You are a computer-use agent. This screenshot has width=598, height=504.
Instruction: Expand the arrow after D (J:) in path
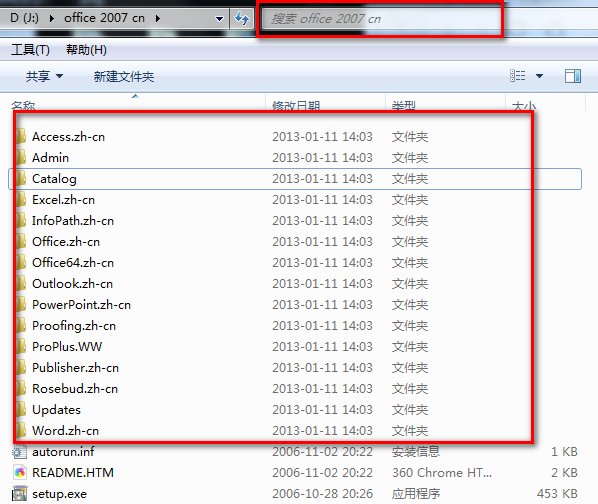(x=51, y=18)
